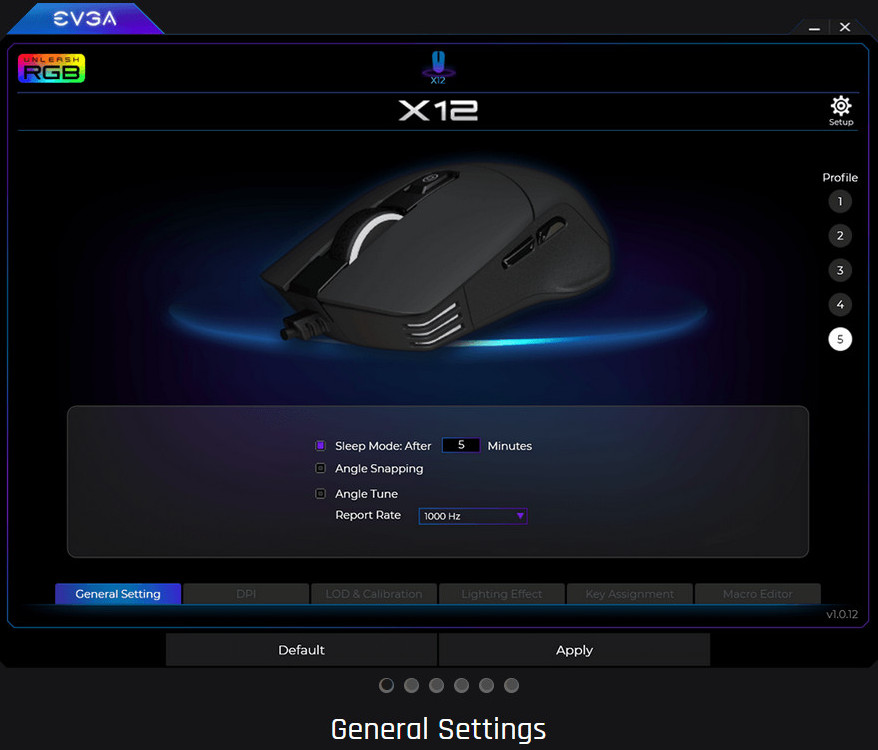Click the Apply button

[575, 650]
